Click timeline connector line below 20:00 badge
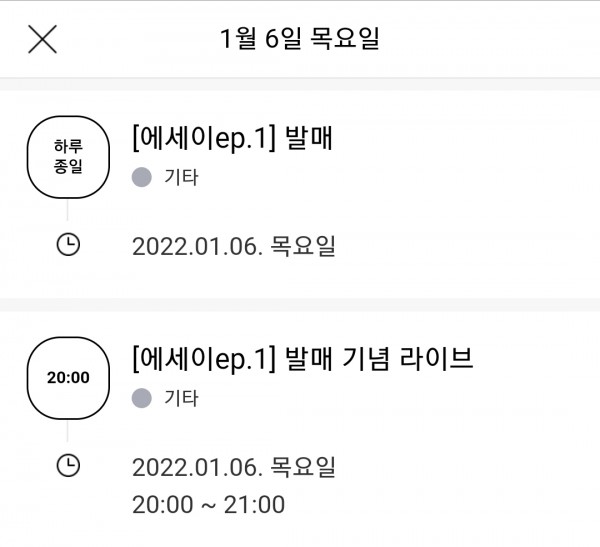 [67, 431]
